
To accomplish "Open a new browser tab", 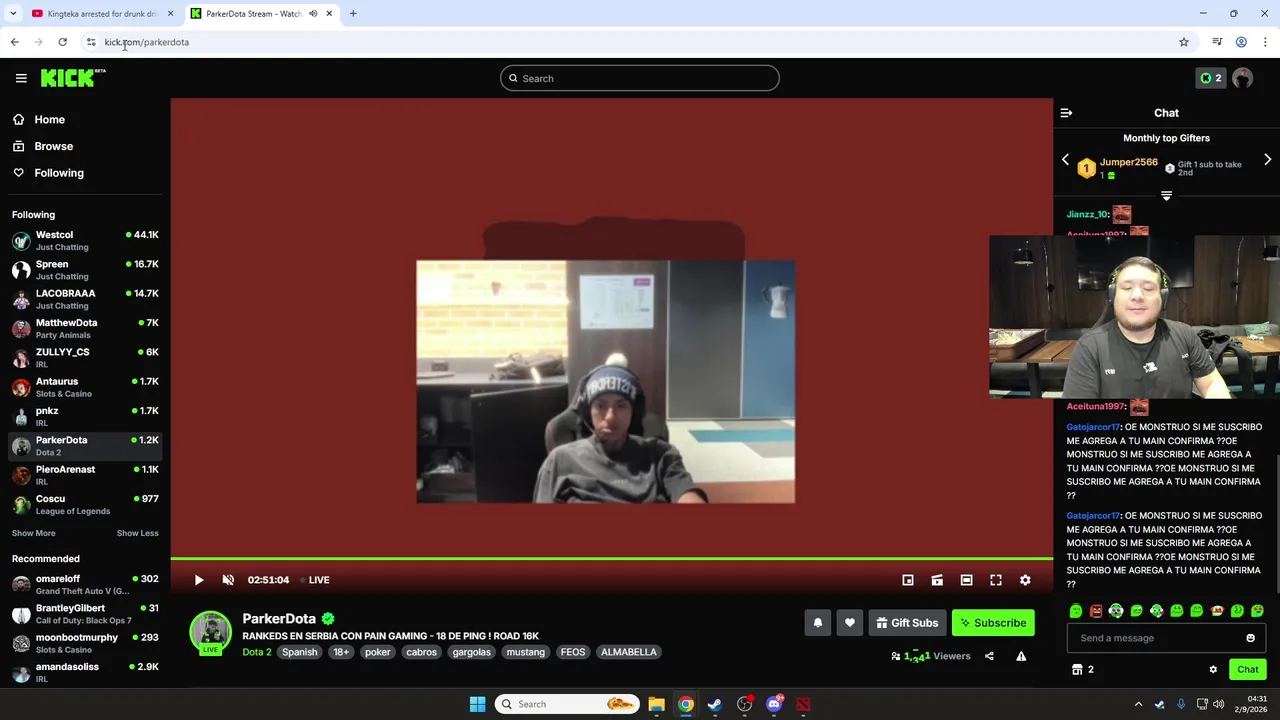I will (x=353, y=14).
